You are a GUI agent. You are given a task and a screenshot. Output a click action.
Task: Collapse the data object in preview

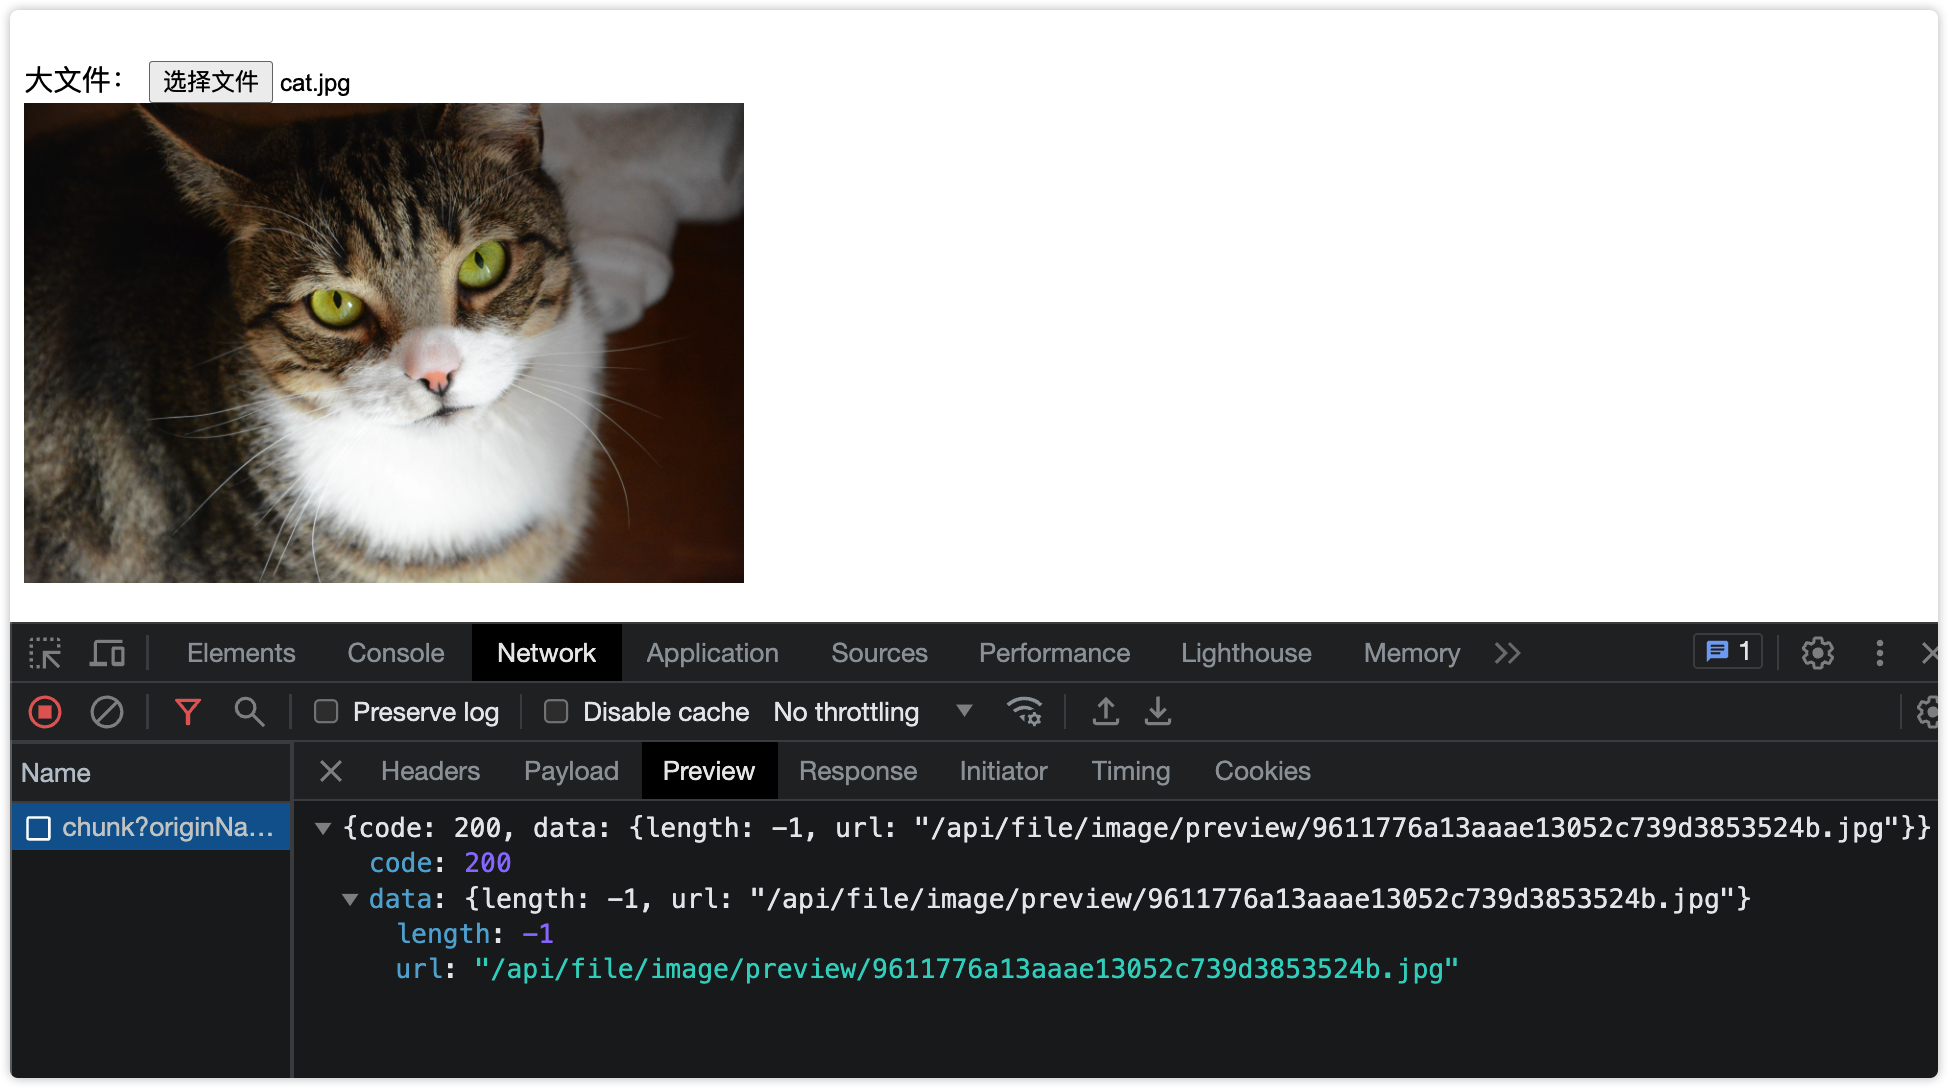pyautogui.click(x=350, y=899)
